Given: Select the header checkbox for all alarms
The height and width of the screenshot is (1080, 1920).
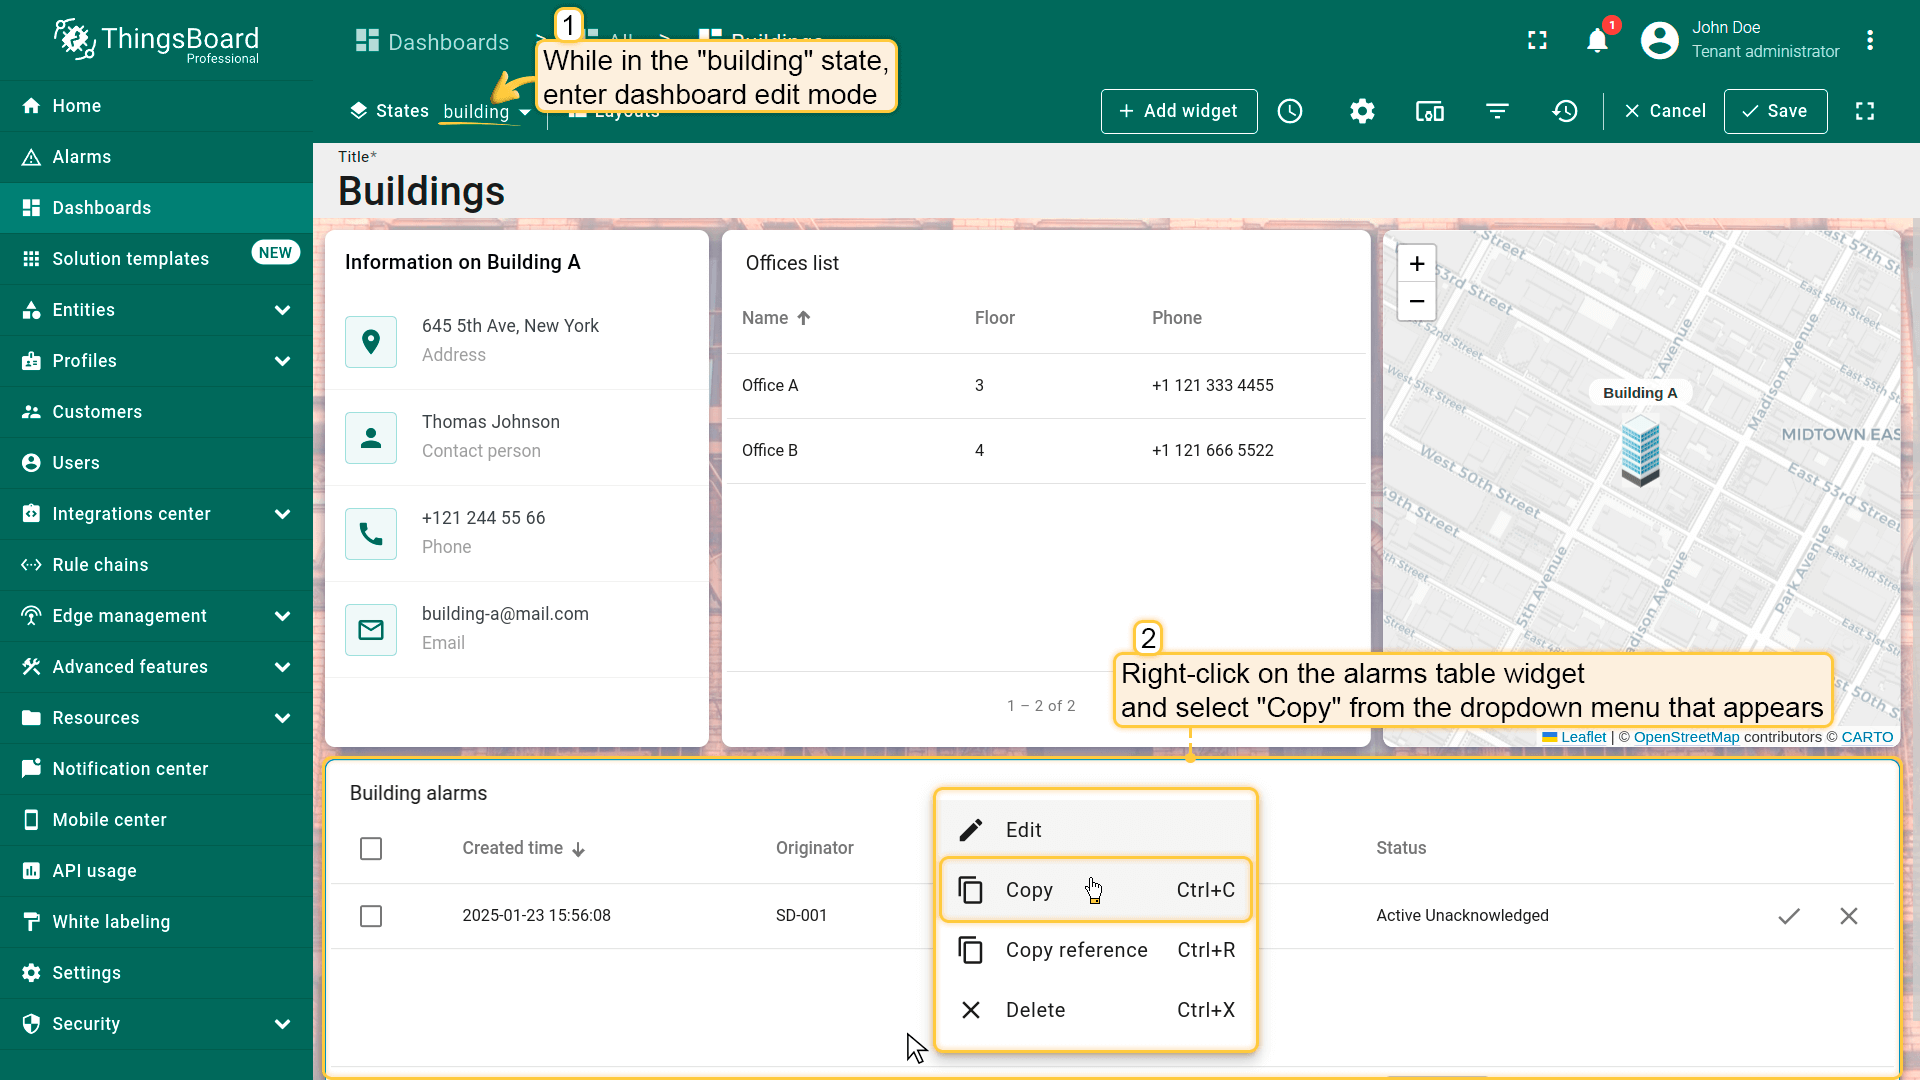Looking at the screenshot, I should point(371,849).
